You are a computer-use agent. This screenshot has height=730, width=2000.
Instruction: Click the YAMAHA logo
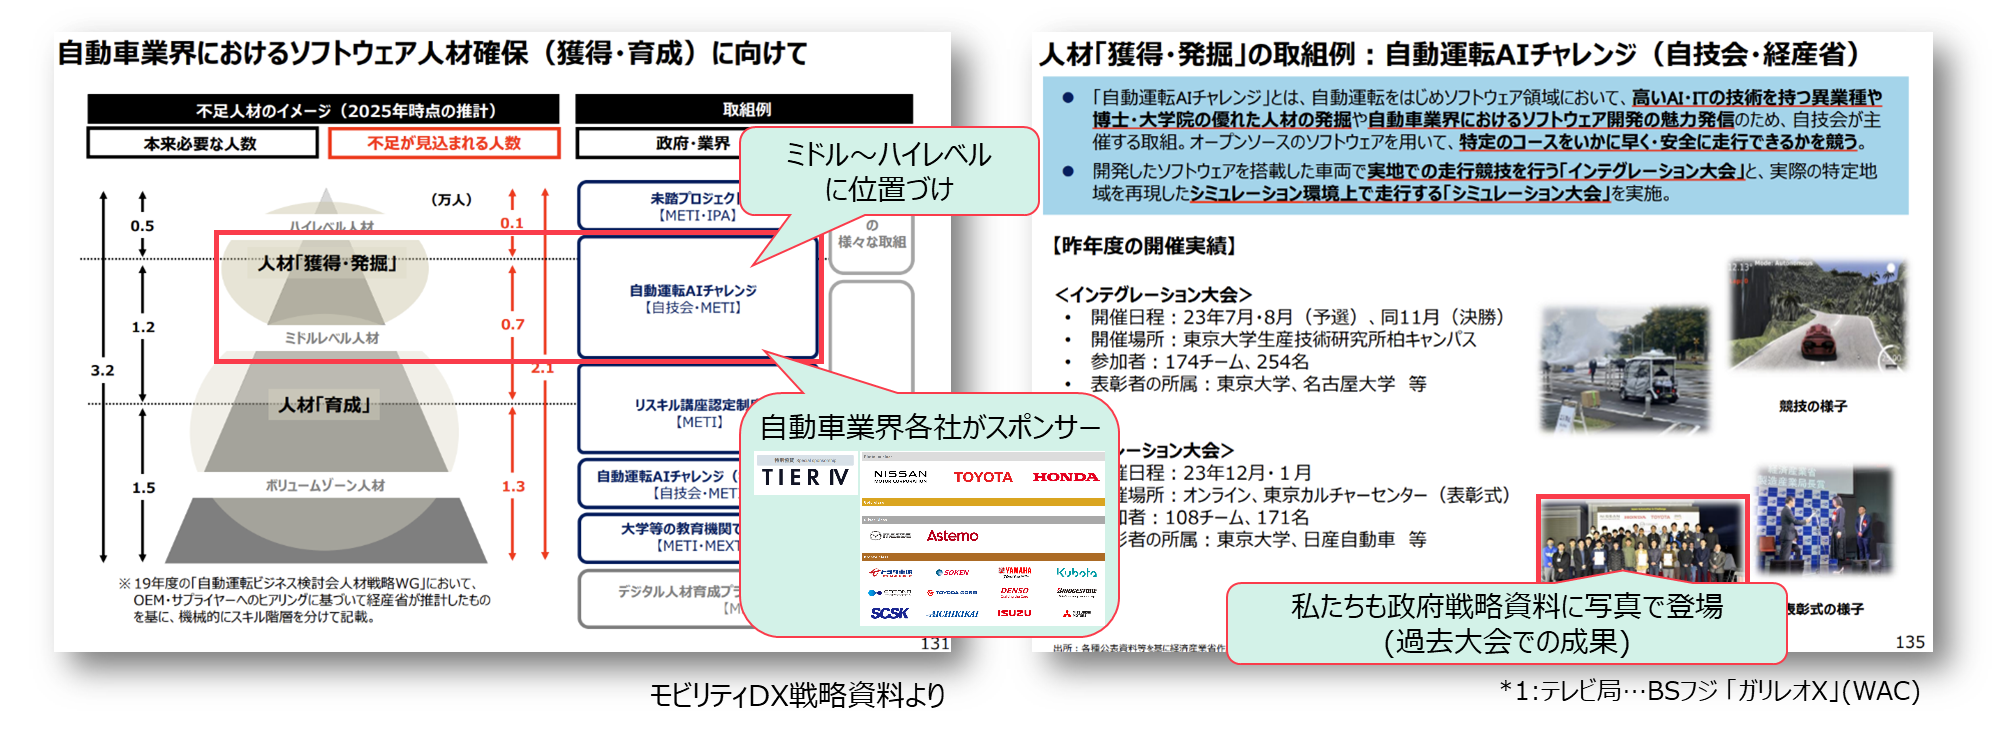pyautogui.click(x=1014, y=572)
